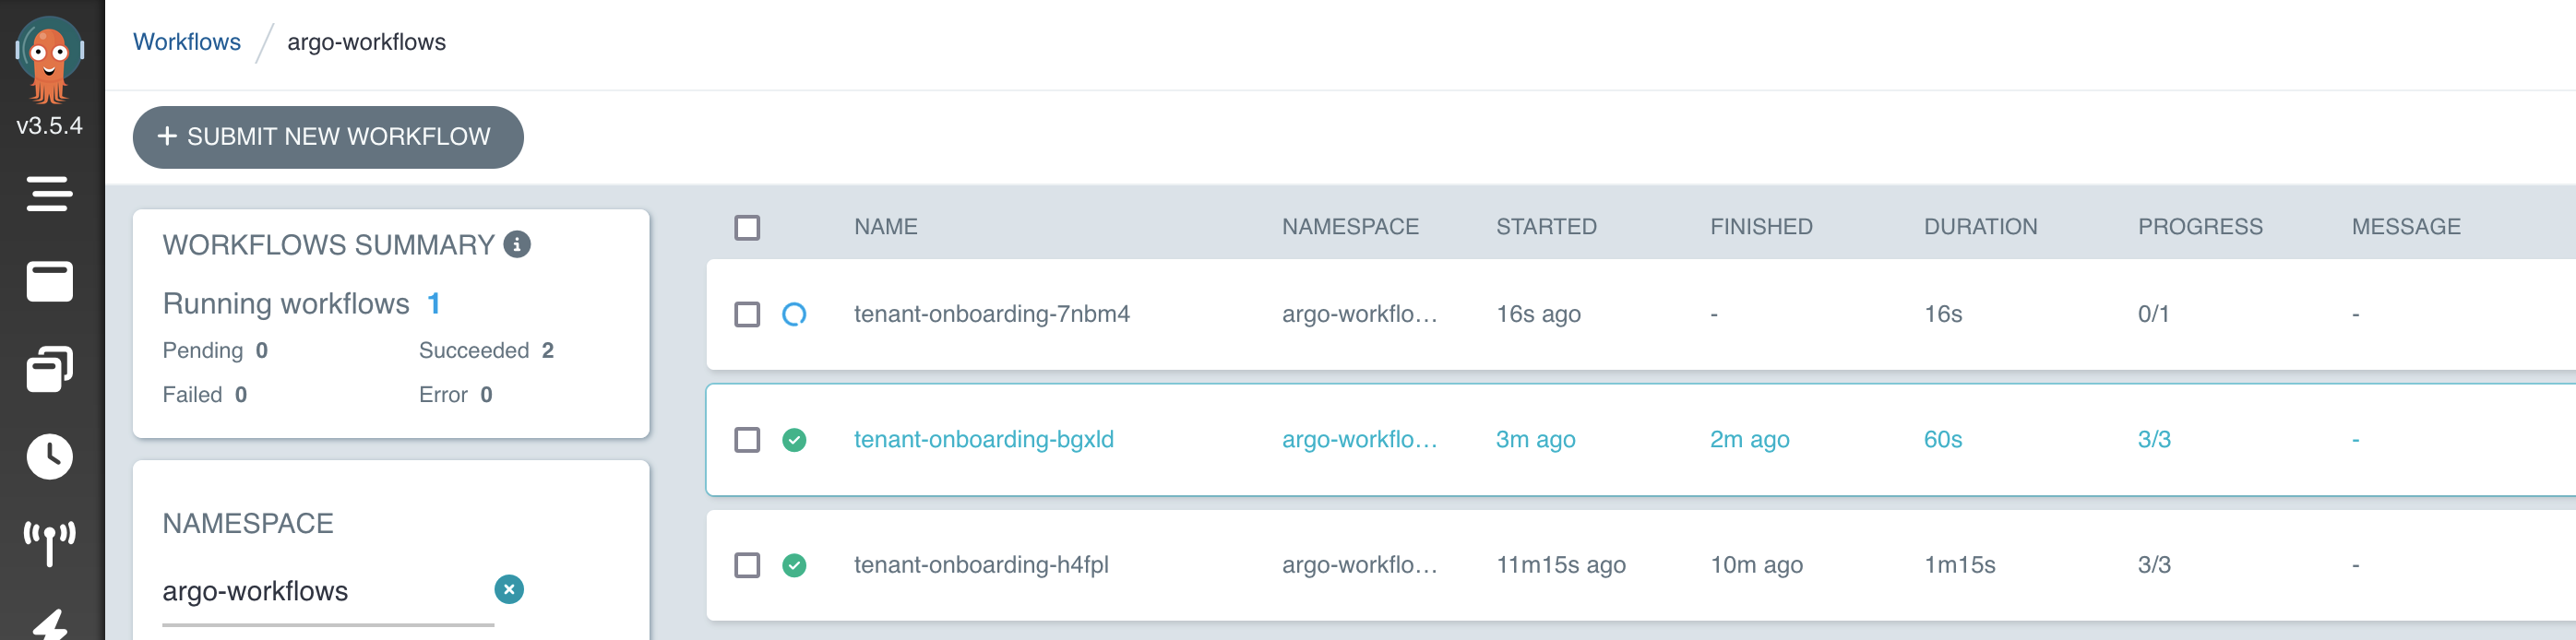
Task: Click the NAME column header
Action: tap(885, 227)
